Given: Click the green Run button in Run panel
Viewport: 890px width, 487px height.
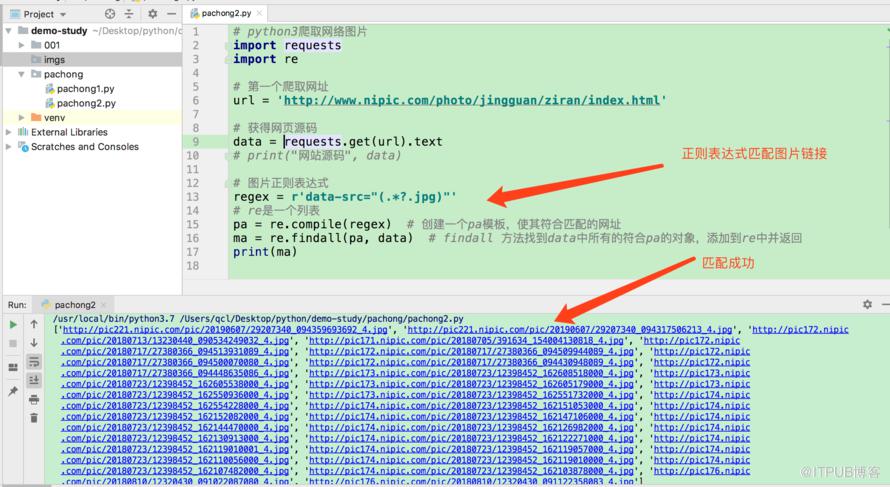Looking at the screenshot, I should 12,325.
